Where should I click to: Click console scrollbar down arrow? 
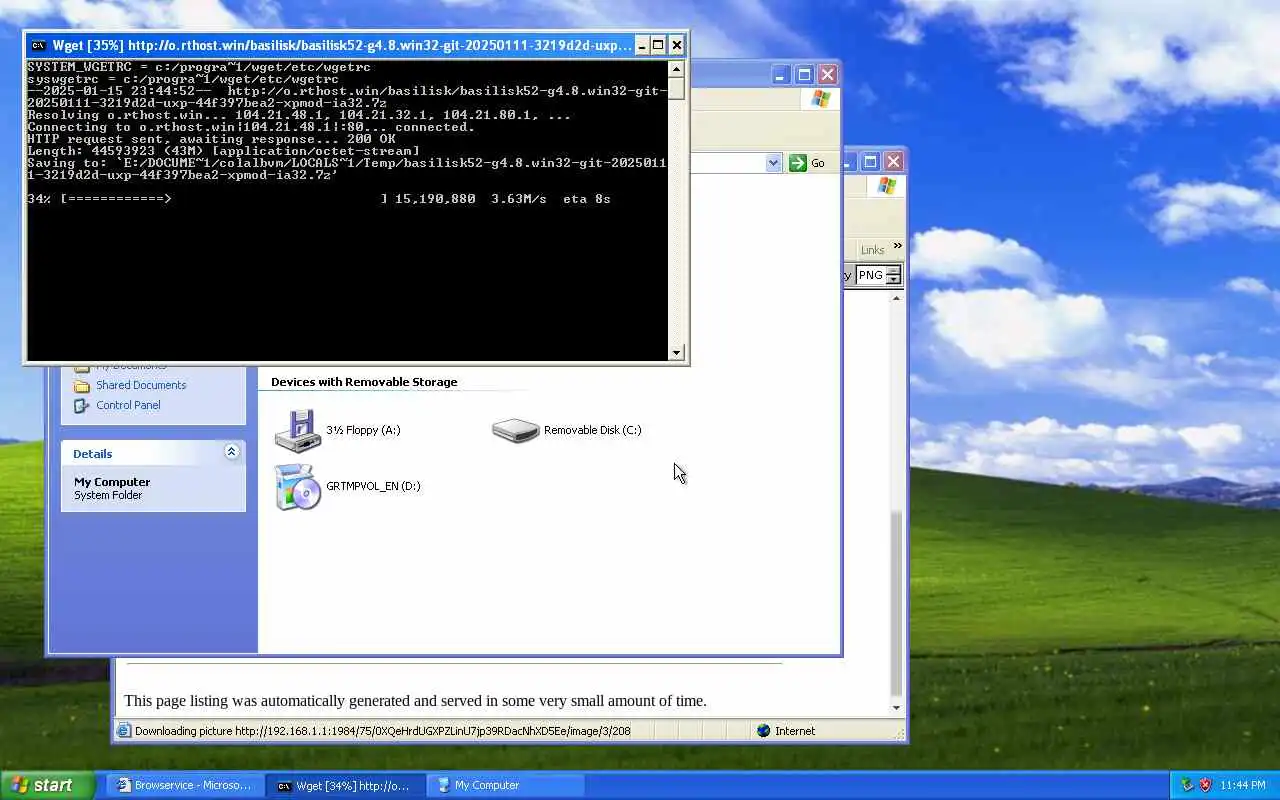click(676, 352)
